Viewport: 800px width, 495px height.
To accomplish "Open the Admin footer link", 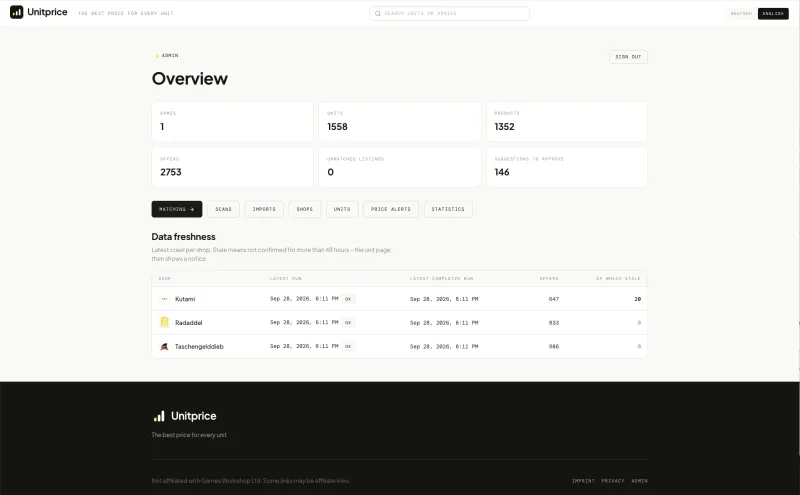I will tap(639, 481).
